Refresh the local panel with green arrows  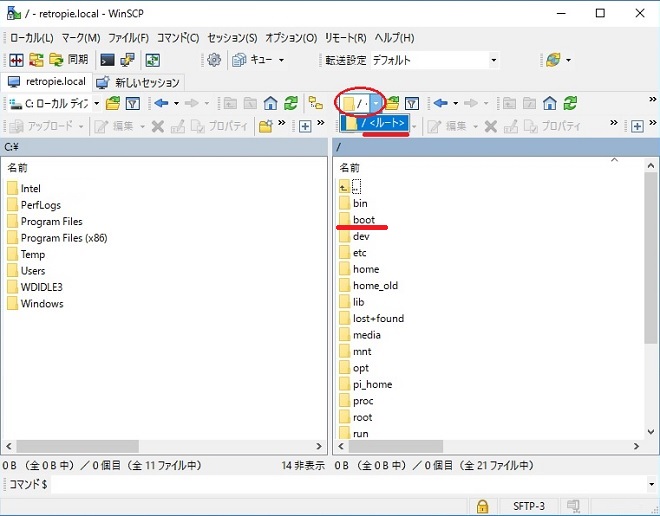[x=291, y=103]
